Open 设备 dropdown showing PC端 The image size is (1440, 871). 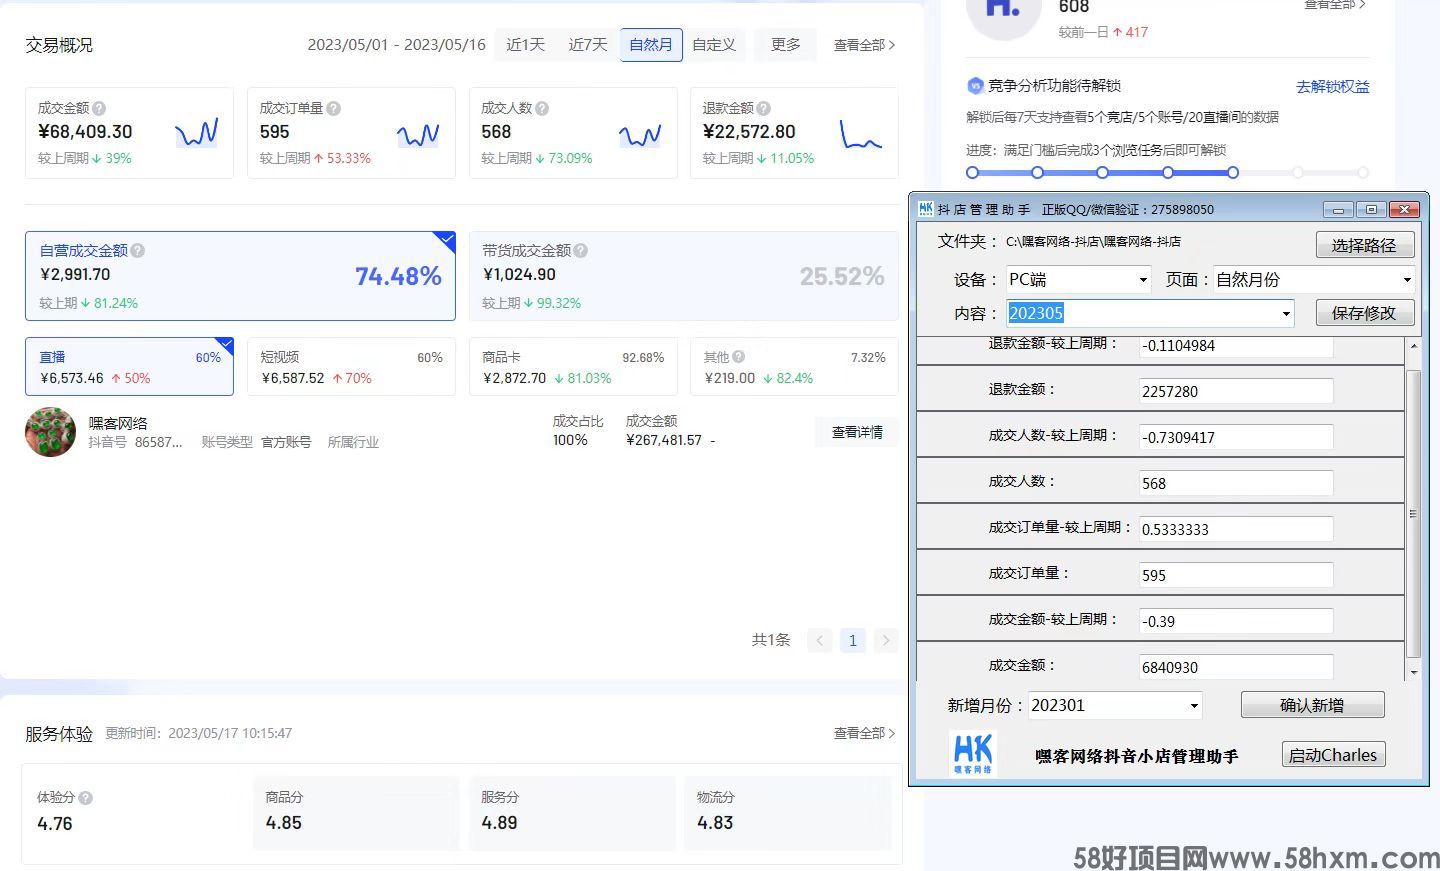pos(1078,280)
